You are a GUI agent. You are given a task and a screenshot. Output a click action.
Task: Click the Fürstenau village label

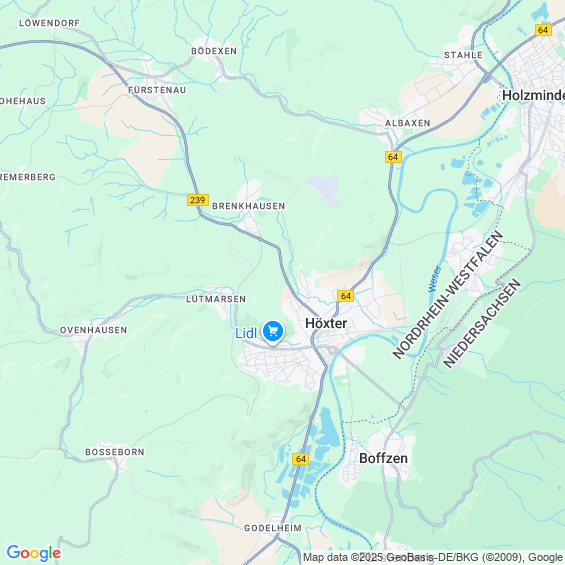click(x=157, y=90)
